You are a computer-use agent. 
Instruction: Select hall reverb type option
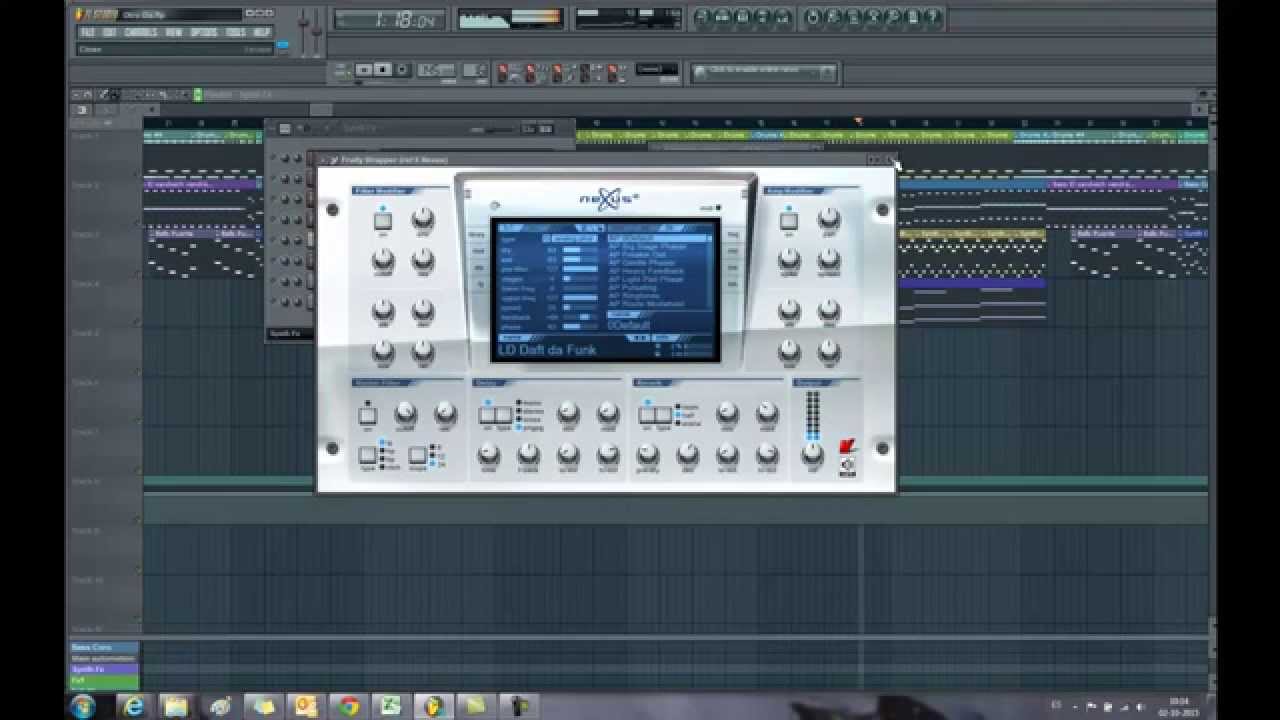[686, 415]
